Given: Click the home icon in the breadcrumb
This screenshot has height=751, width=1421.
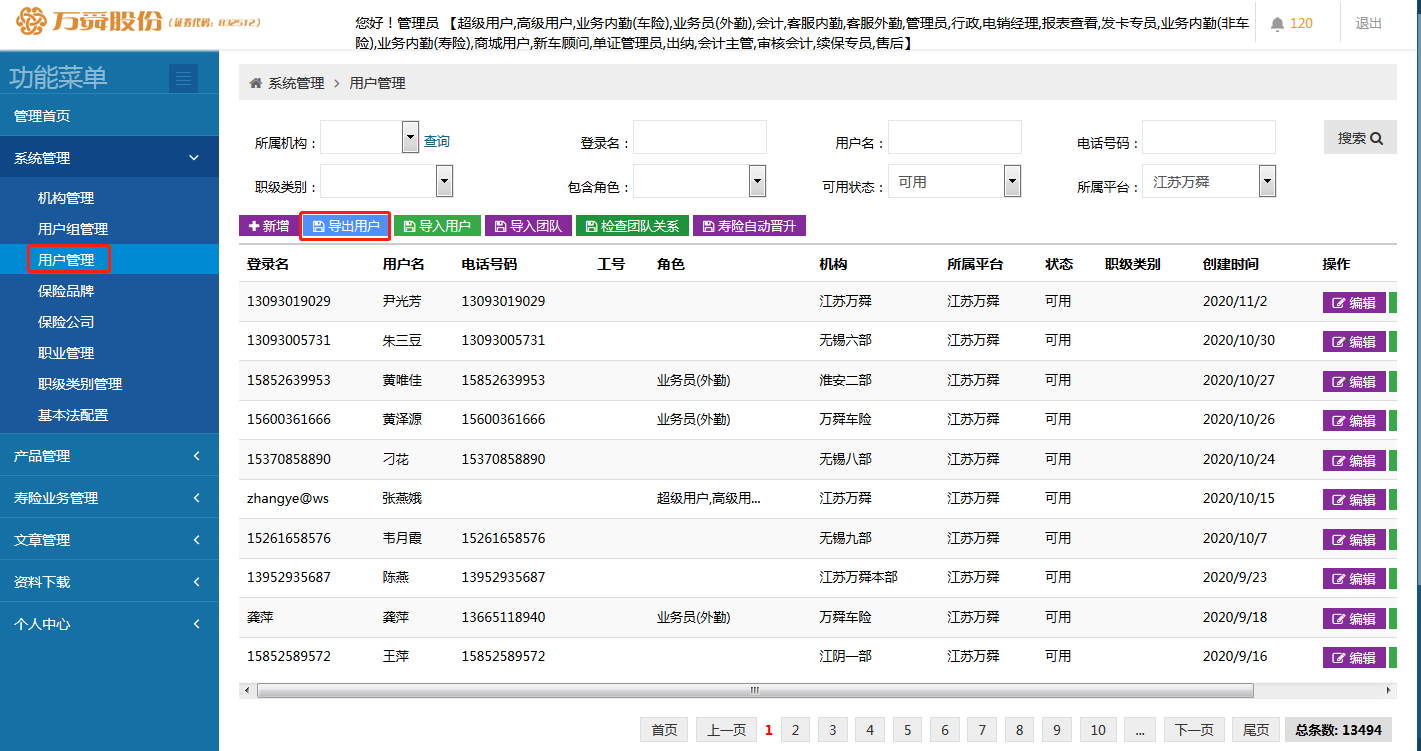Looking at the screenshot, I should (x=256, y=83).
